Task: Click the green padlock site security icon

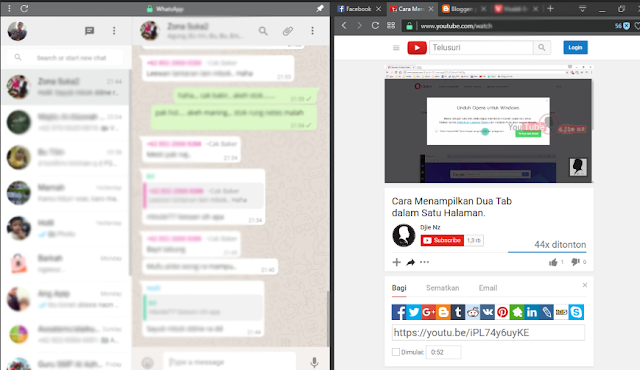Action: click(409, 26)
